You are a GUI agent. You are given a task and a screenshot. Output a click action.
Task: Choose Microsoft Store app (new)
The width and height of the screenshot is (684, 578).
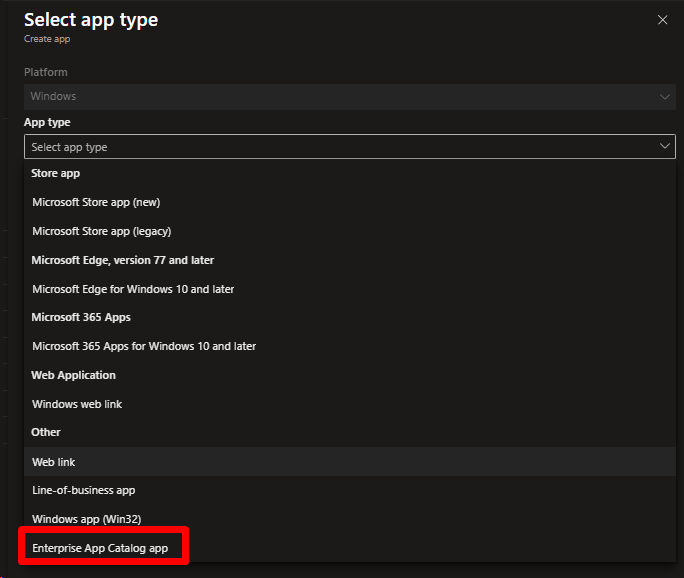[x=350, y=202]
